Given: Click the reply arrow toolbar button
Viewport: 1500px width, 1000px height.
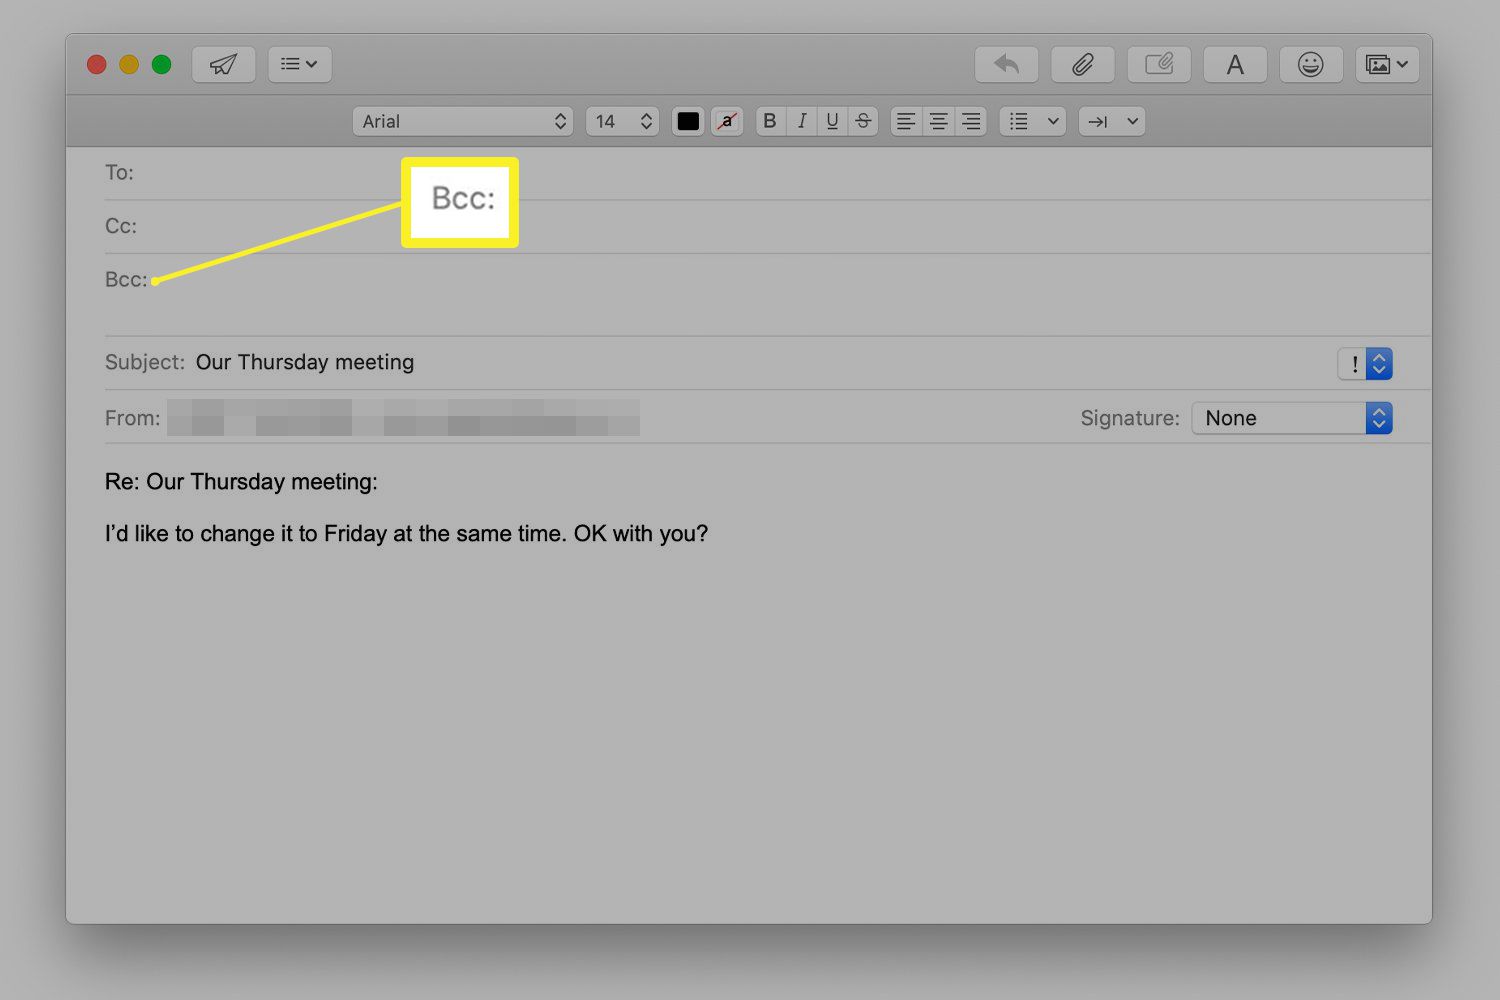Looking at the screenshot, I should [x=1006, y=65].
